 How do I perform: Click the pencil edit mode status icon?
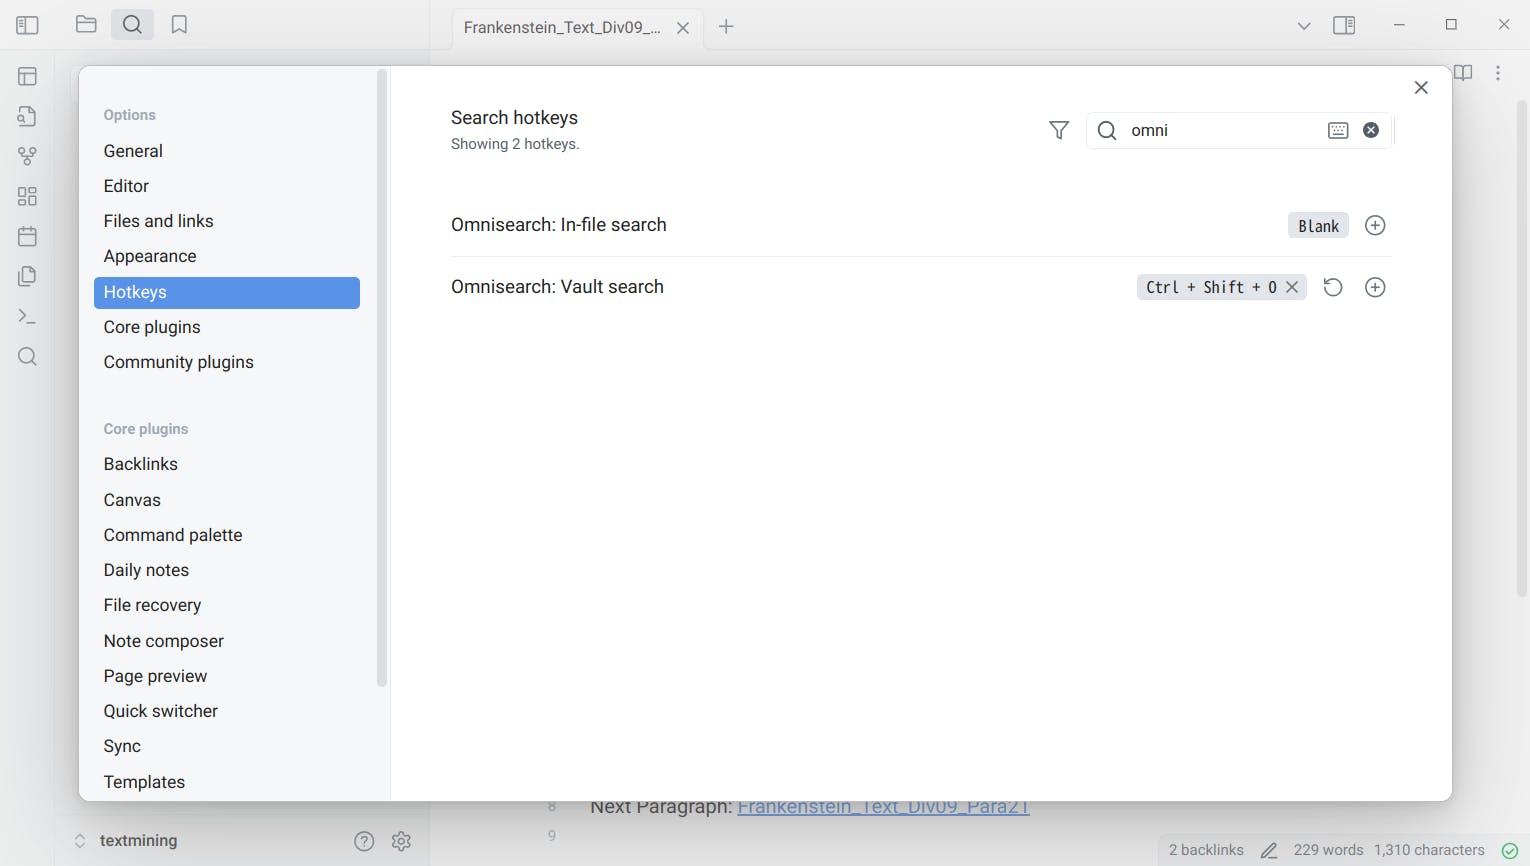pos(1269,850)
